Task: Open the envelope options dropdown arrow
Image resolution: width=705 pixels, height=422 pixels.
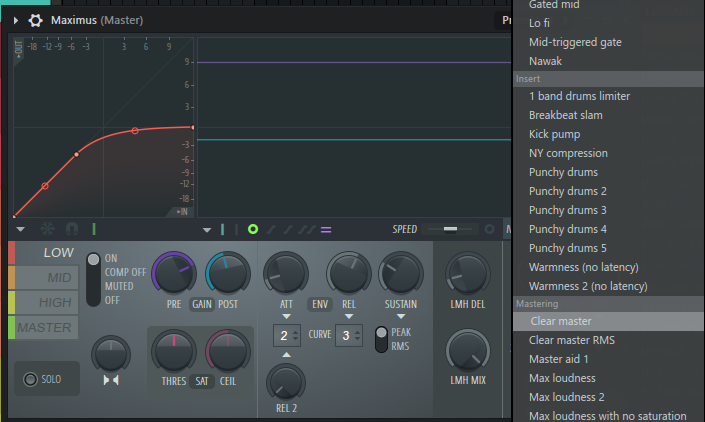Action: pyautogui.click(x=20, y=229)
